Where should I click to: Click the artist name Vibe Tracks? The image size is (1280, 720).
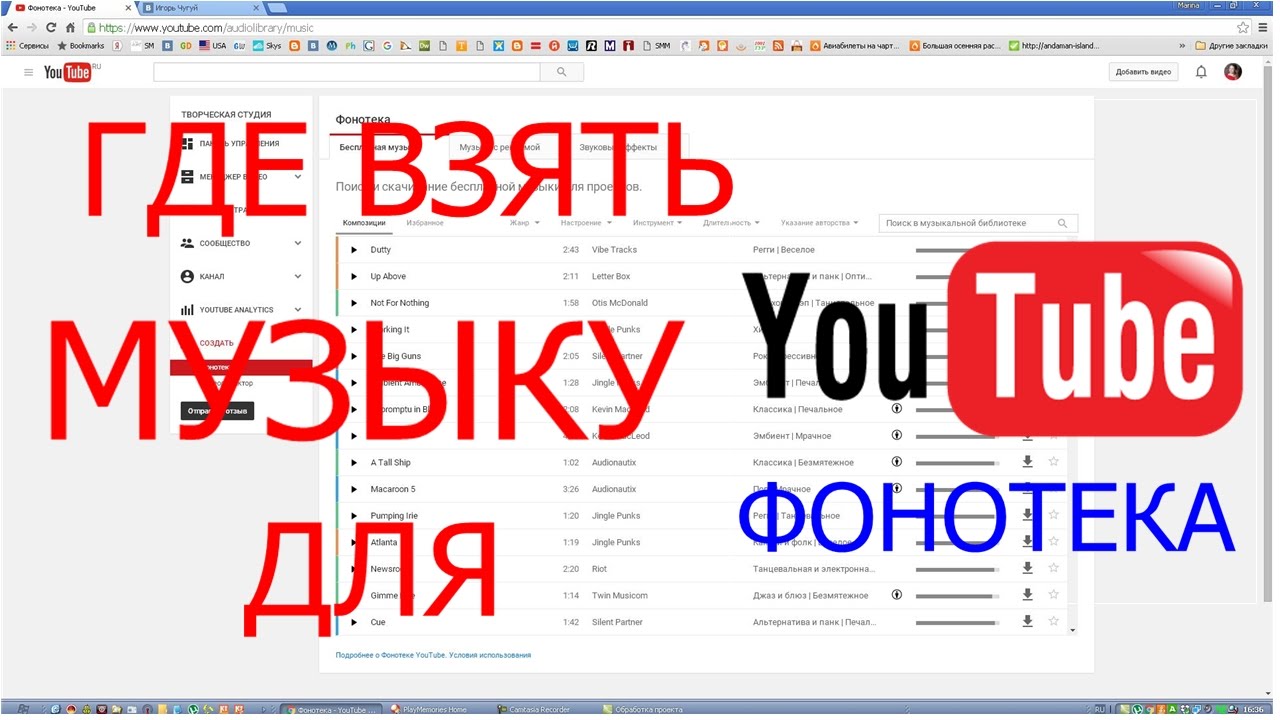click(614, 250)
